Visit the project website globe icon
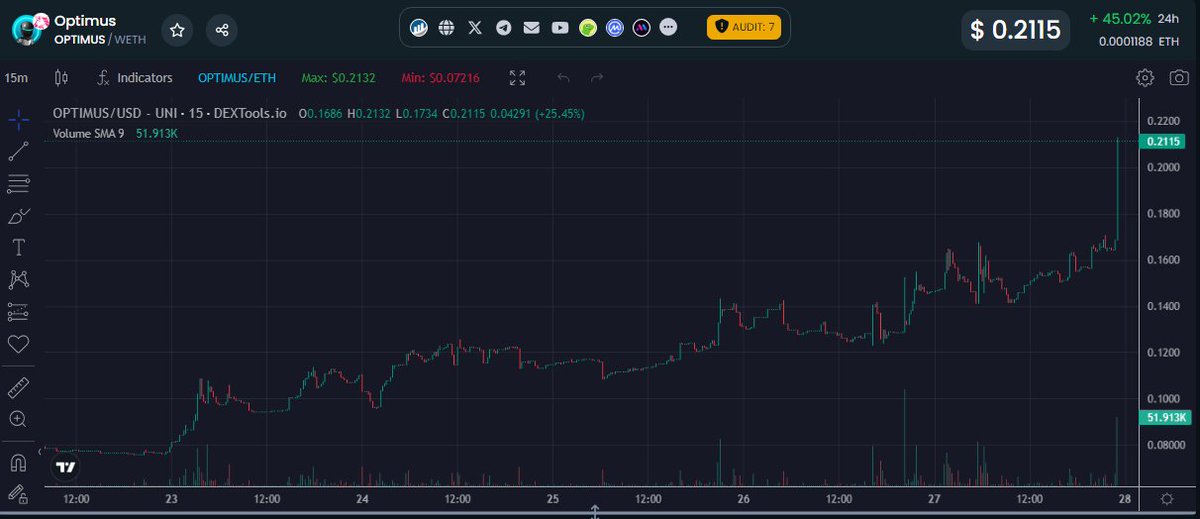Screen dimensions: 1200x519 point(447,28)
